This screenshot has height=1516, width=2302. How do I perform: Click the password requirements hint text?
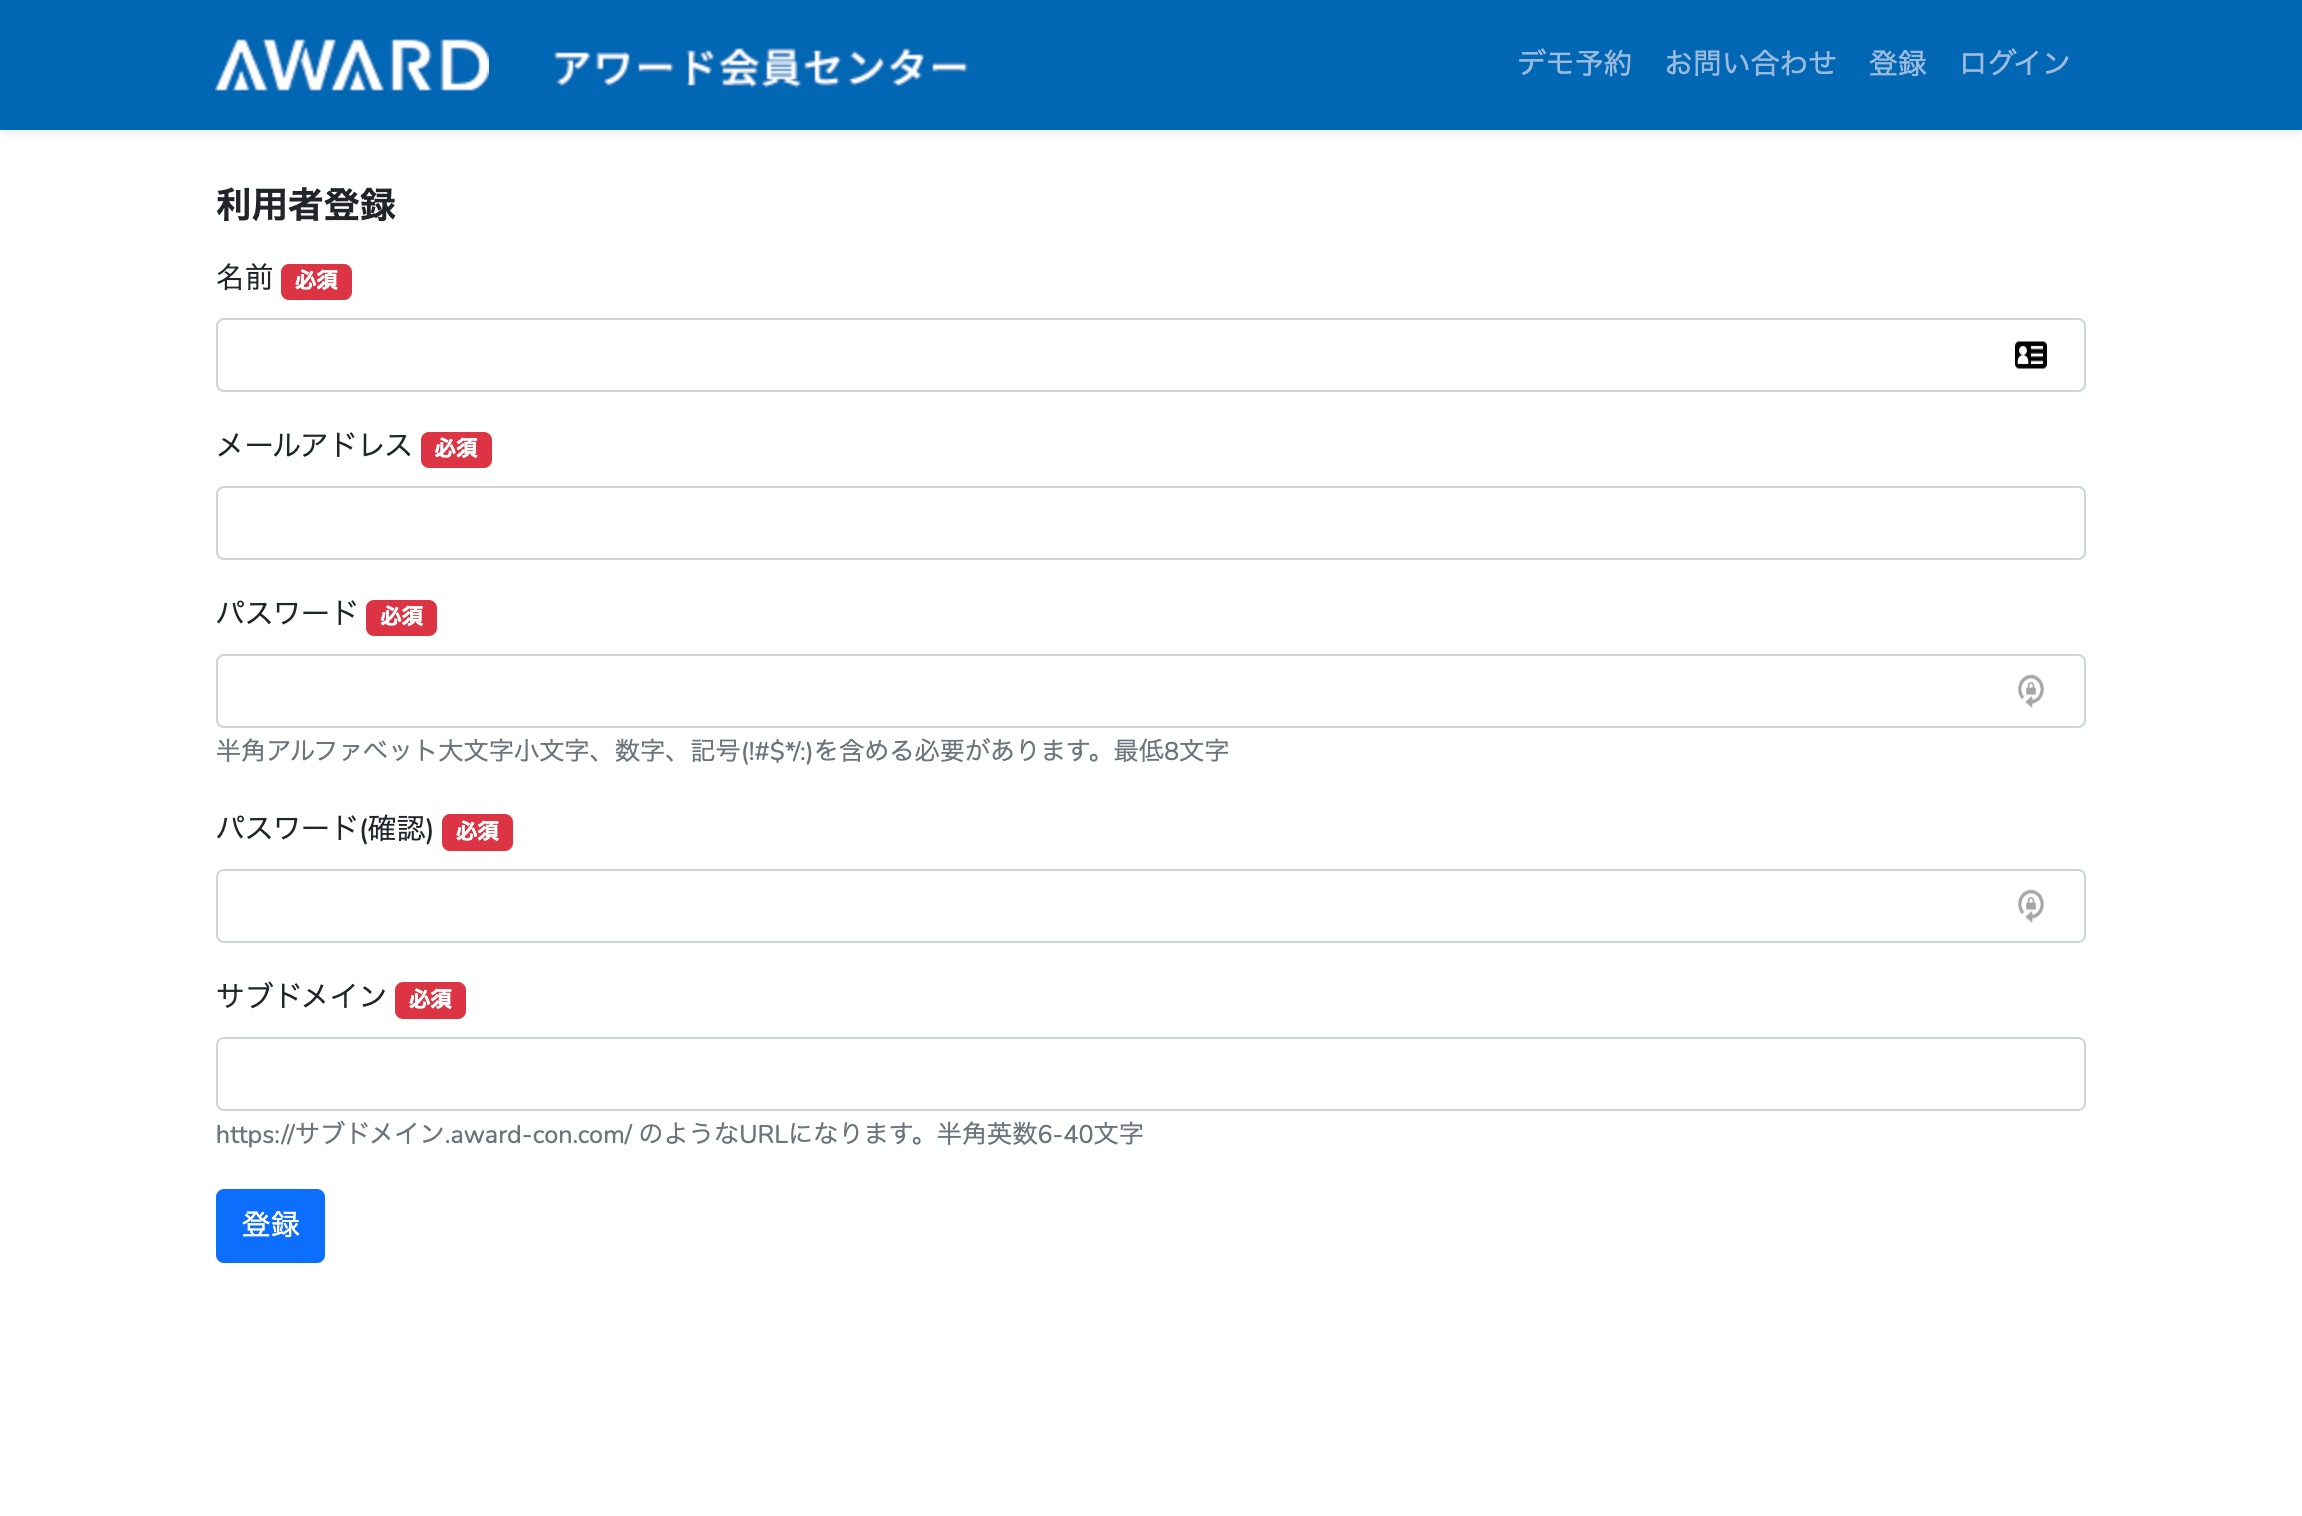click(722, 751)
